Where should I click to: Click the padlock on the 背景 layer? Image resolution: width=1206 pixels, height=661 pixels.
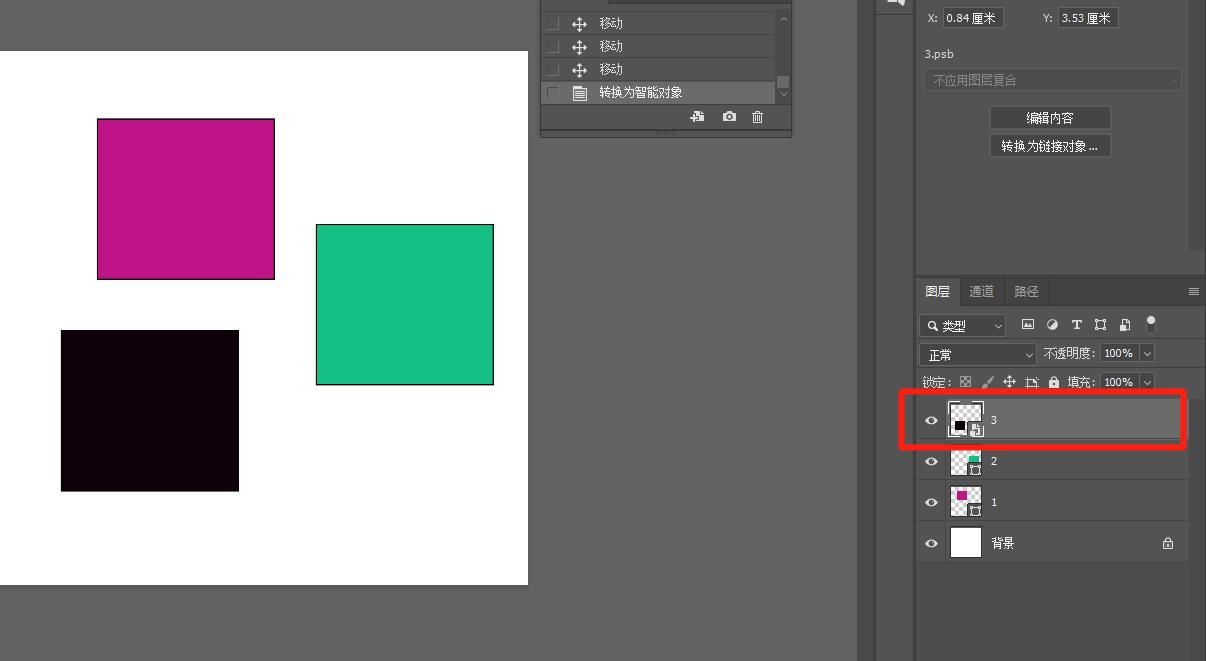1167,543
